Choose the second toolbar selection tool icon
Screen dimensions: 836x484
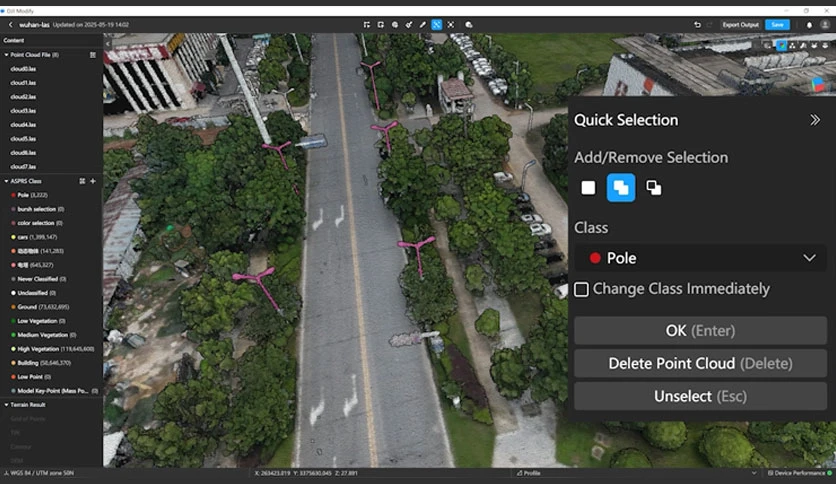click(381, 25)
